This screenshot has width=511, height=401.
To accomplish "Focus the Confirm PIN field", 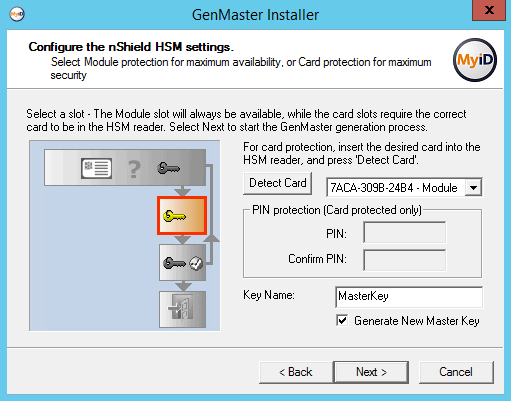I will coord(405,260).
